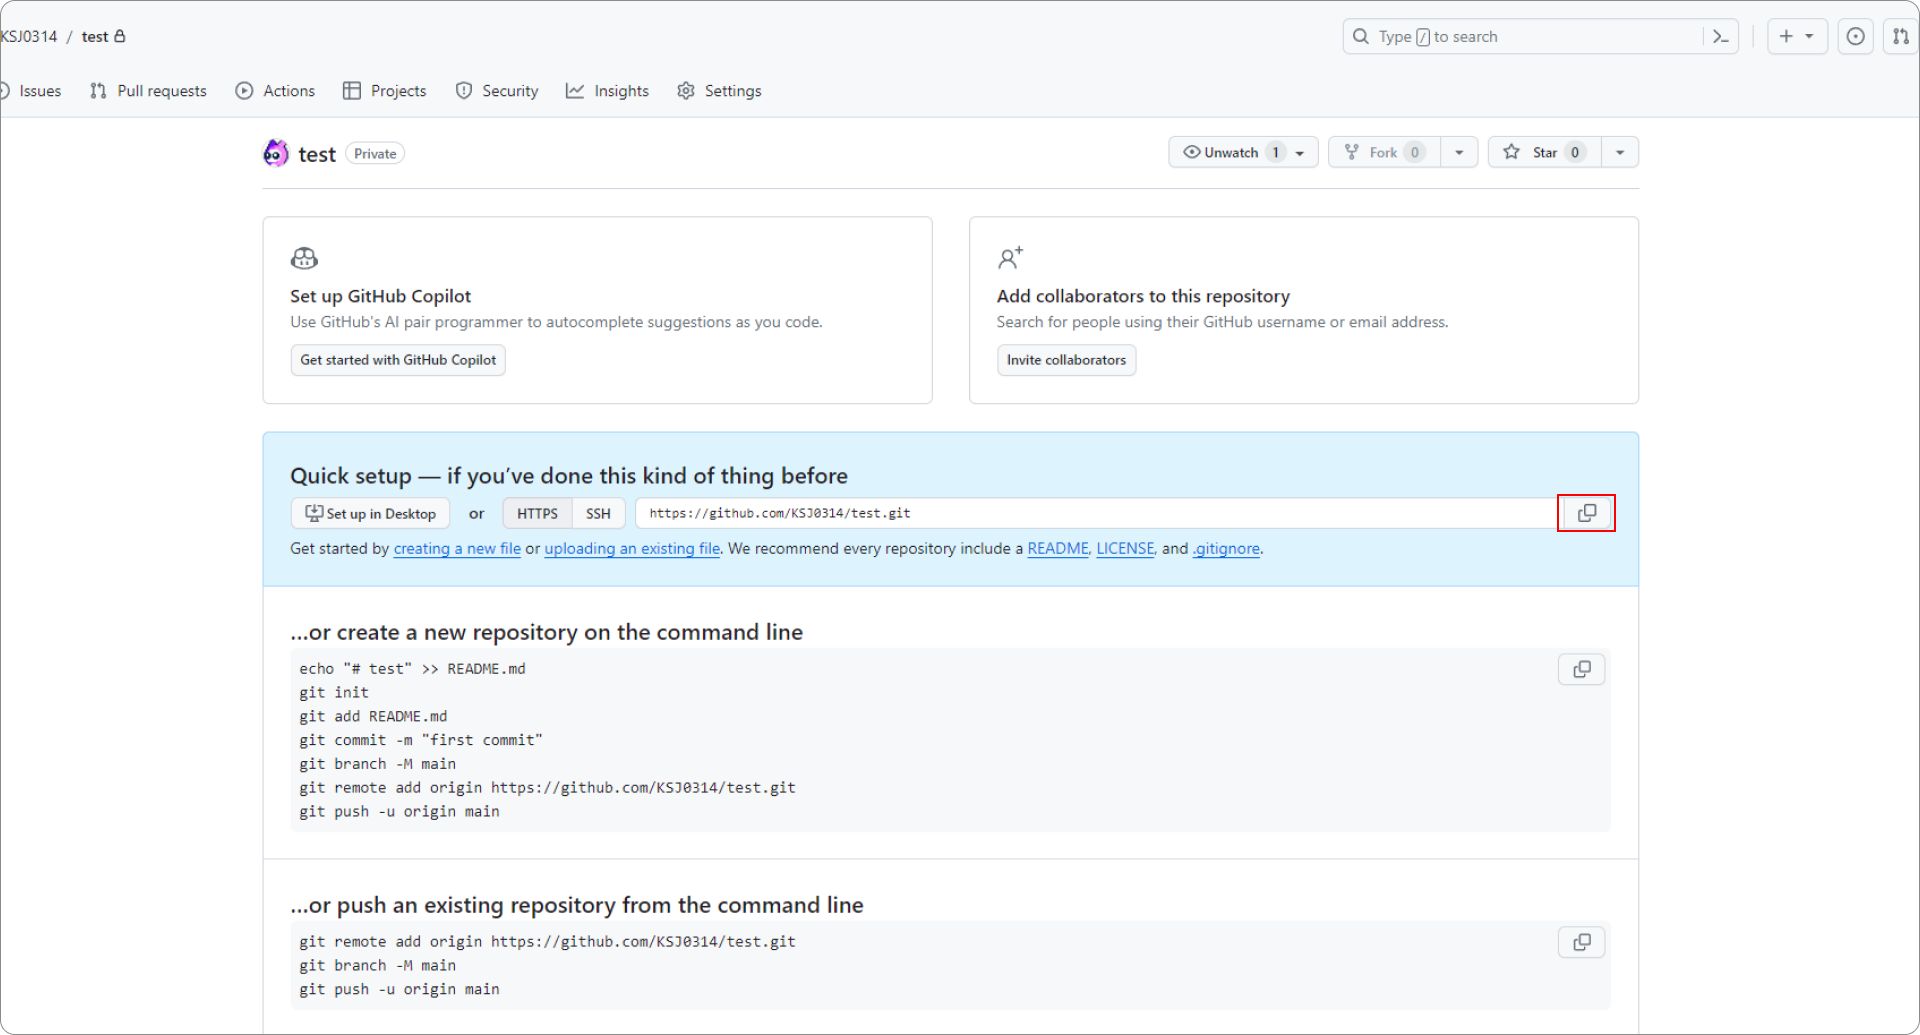Copy the push existing repository commands

pyautogui.click(x=1581, y=942)
